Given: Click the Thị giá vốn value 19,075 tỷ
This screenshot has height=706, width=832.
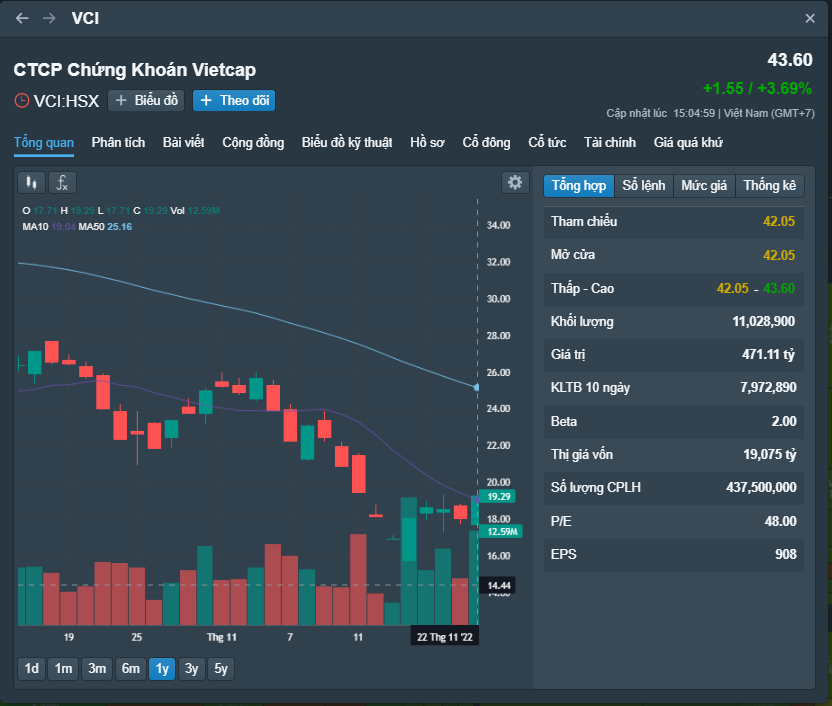Looking at the screenshot, I should [770, 455].
